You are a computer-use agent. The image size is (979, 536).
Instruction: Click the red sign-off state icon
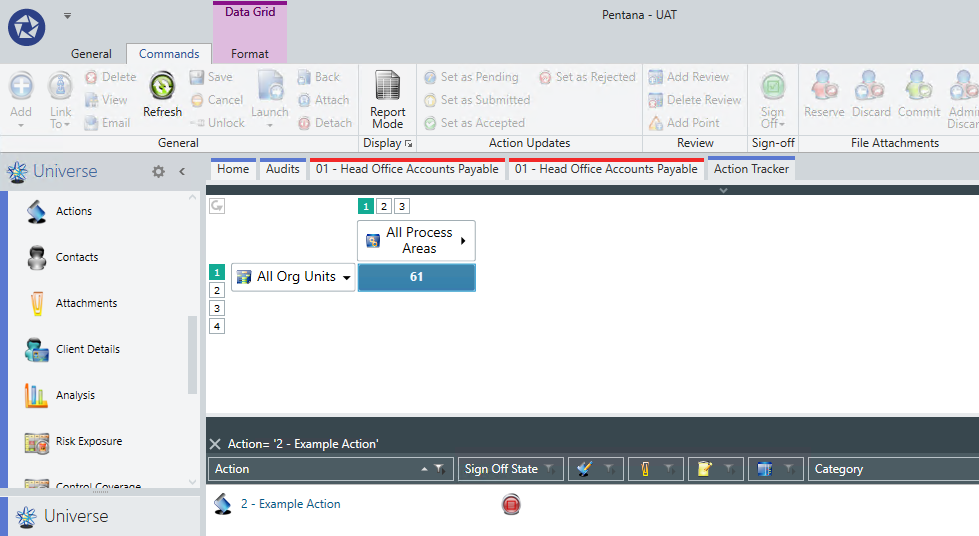coord(511,504)
